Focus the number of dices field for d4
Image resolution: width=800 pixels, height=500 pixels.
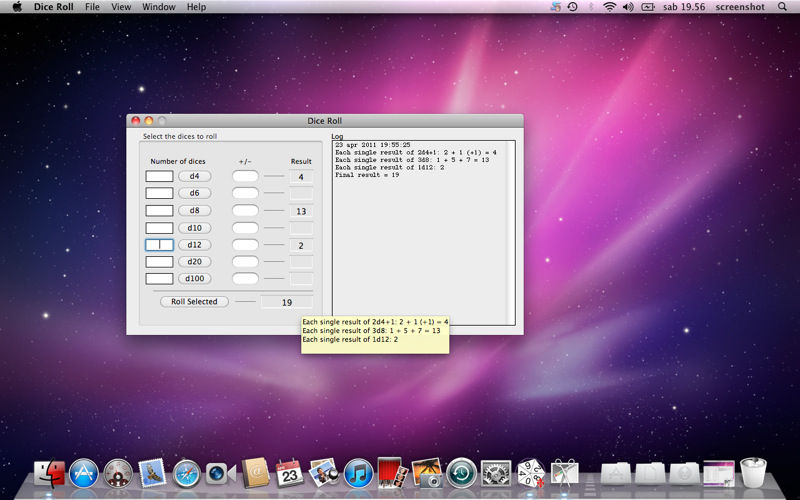[x=159, y=176]
